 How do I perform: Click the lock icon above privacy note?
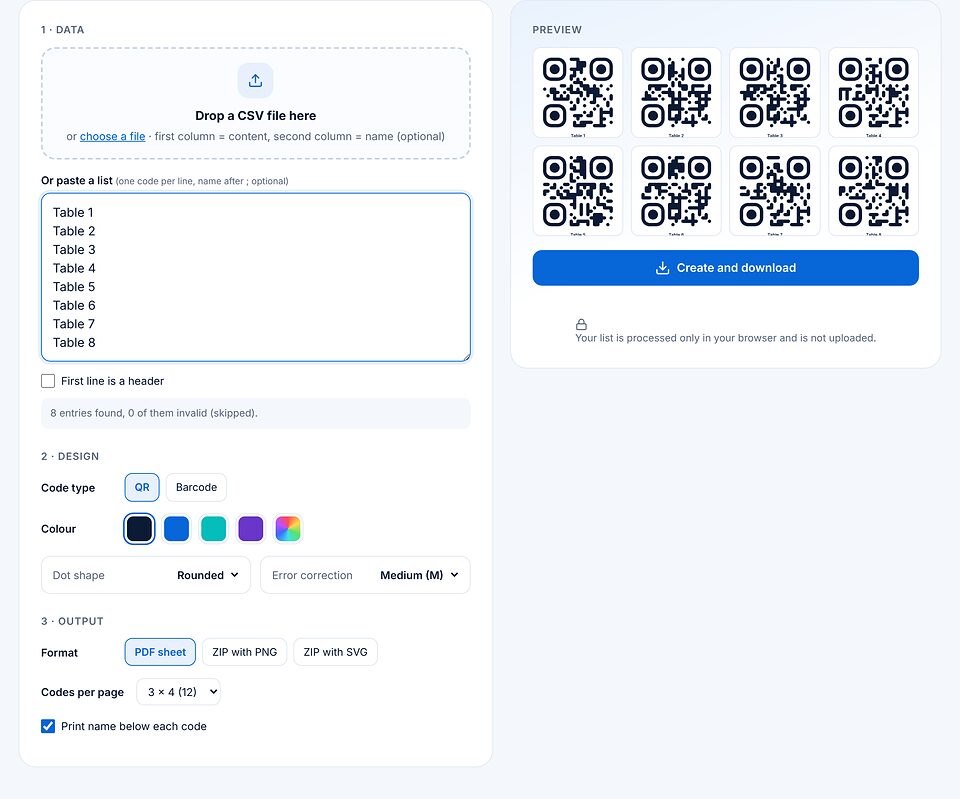(581, 324)
